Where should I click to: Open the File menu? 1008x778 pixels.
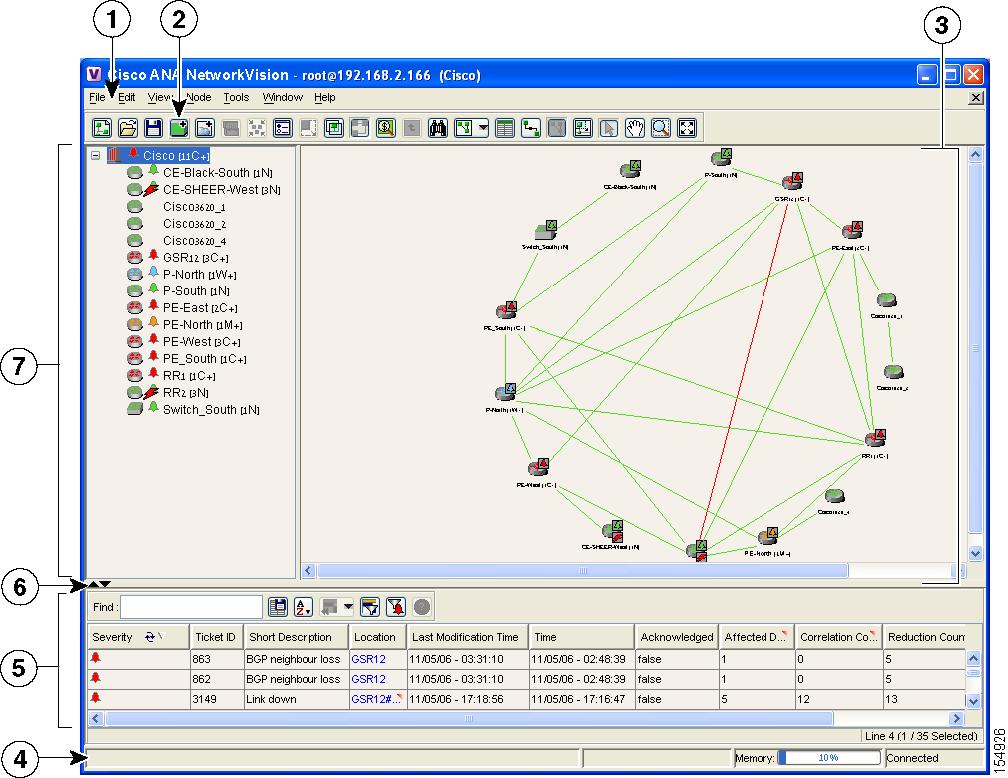97,97
